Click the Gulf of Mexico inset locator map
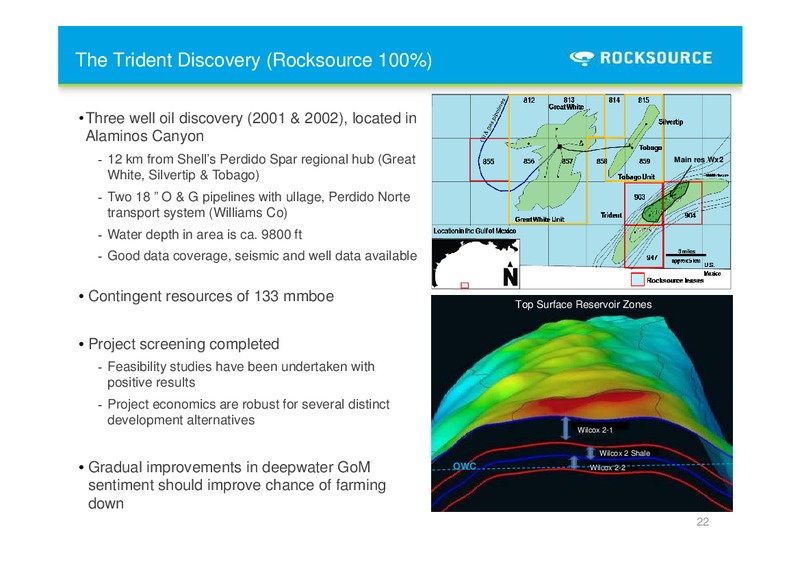Viewport: 800px width, 566px height. 475,264
